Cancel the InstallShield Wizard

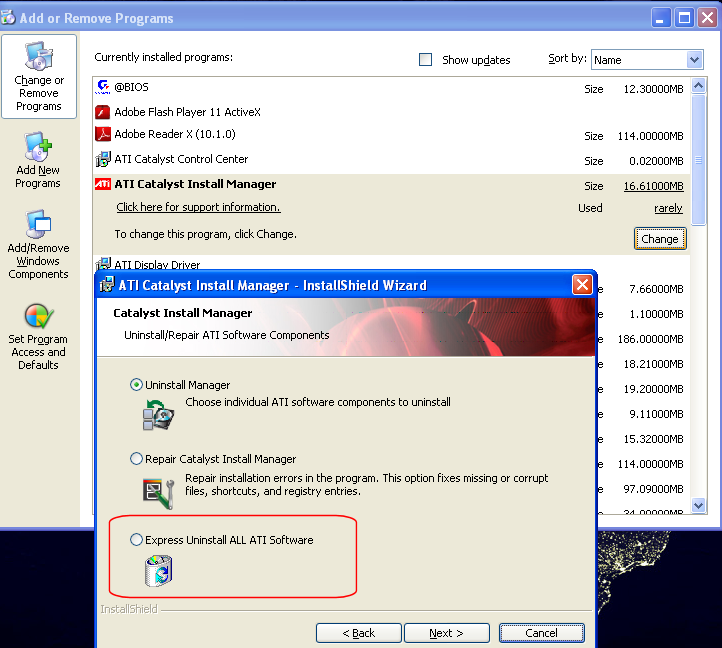542,633
